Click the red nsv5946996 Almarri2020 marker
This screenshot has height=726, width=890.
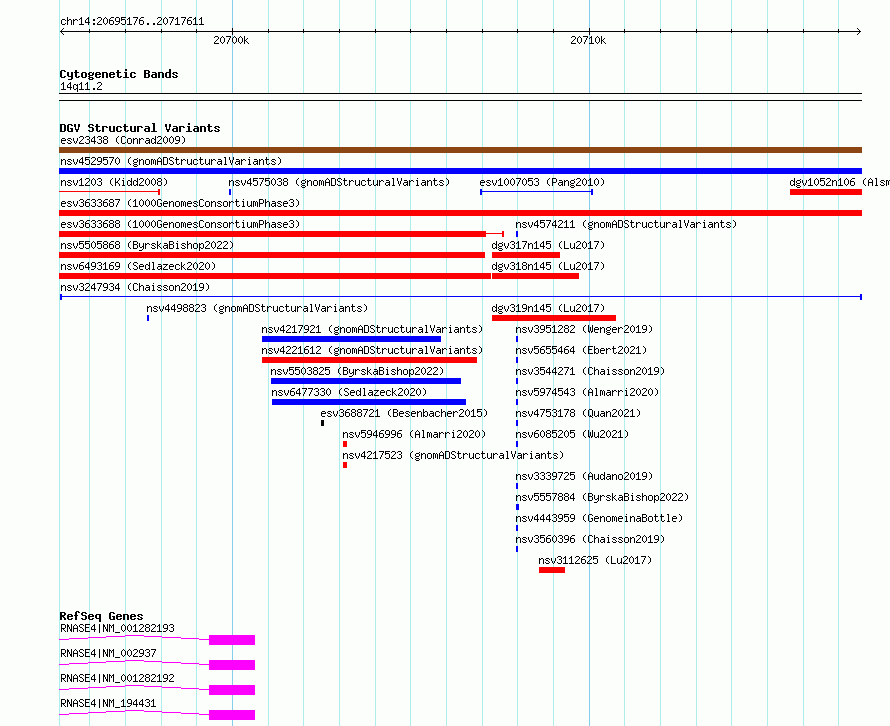tap(345, 444)
